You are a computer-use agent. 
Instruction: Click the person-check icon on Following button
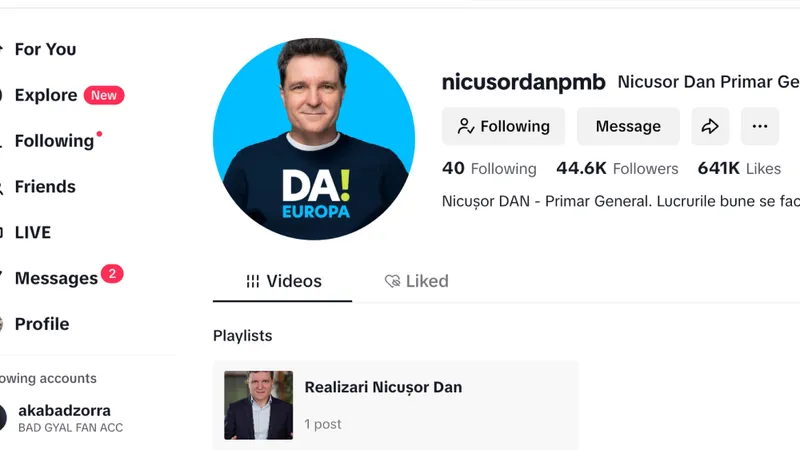click(x=466, y=126)
